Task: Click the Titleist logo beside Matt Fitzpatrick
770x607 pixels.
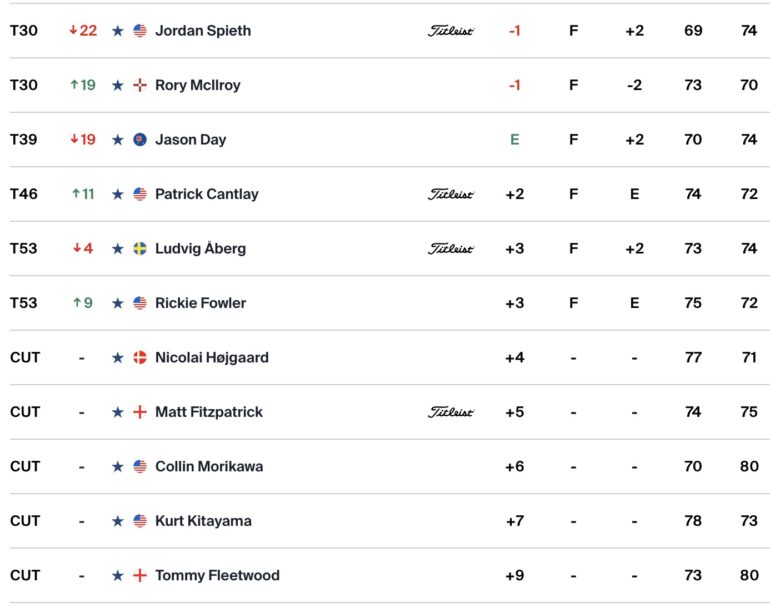Action: (450, 412)
